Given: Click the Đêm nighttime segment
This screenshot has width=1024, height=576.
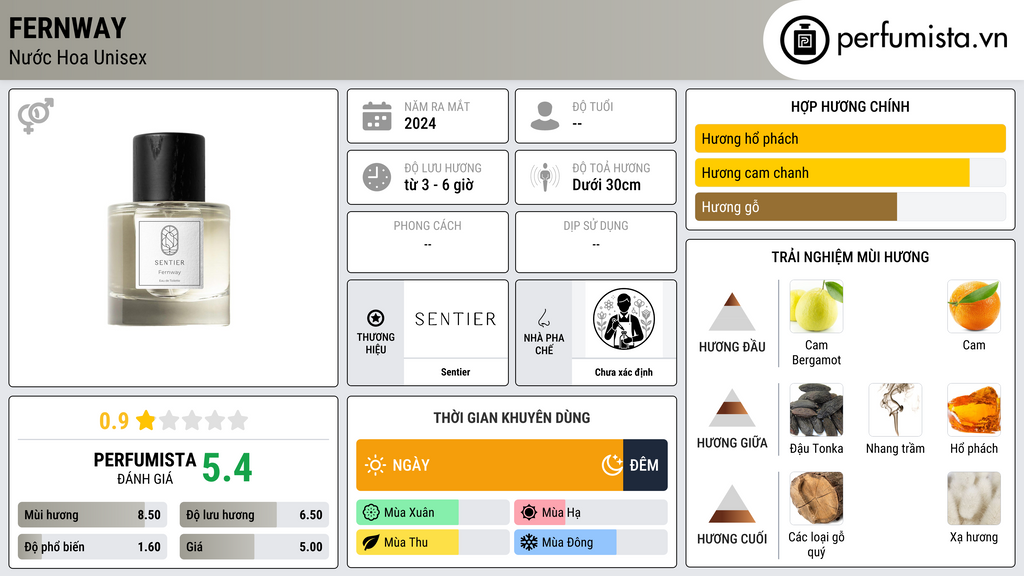Looking at the screenshot, I should (645, 465).
